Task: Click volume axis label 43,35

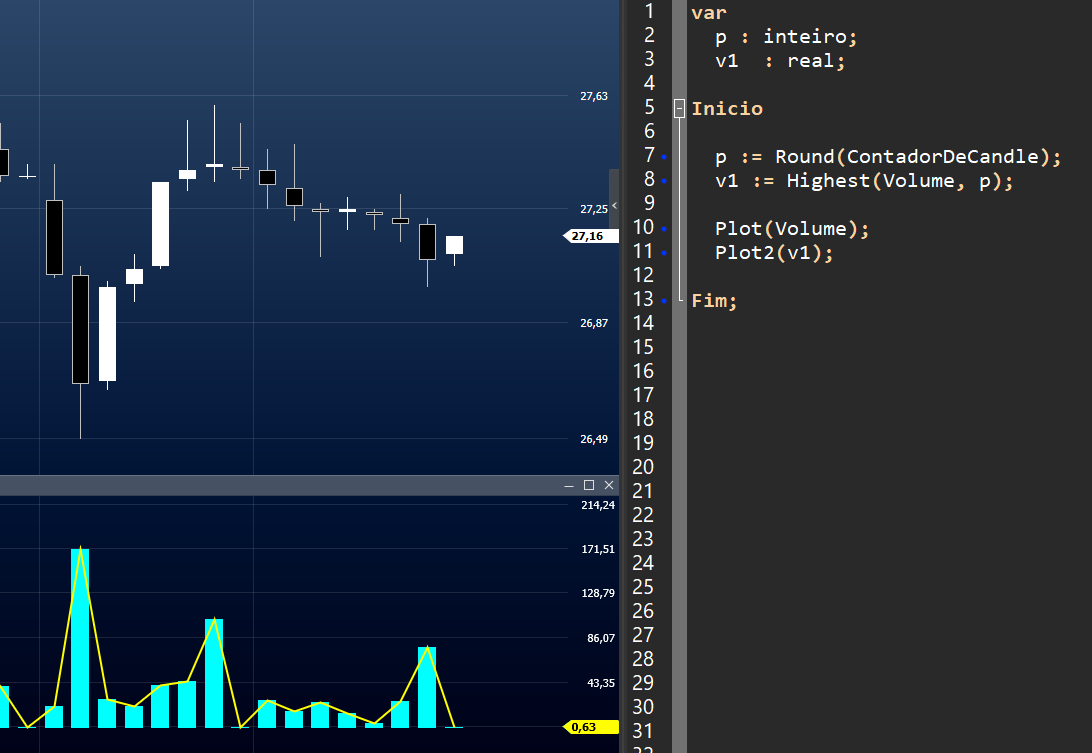Action: coord(601,683)
